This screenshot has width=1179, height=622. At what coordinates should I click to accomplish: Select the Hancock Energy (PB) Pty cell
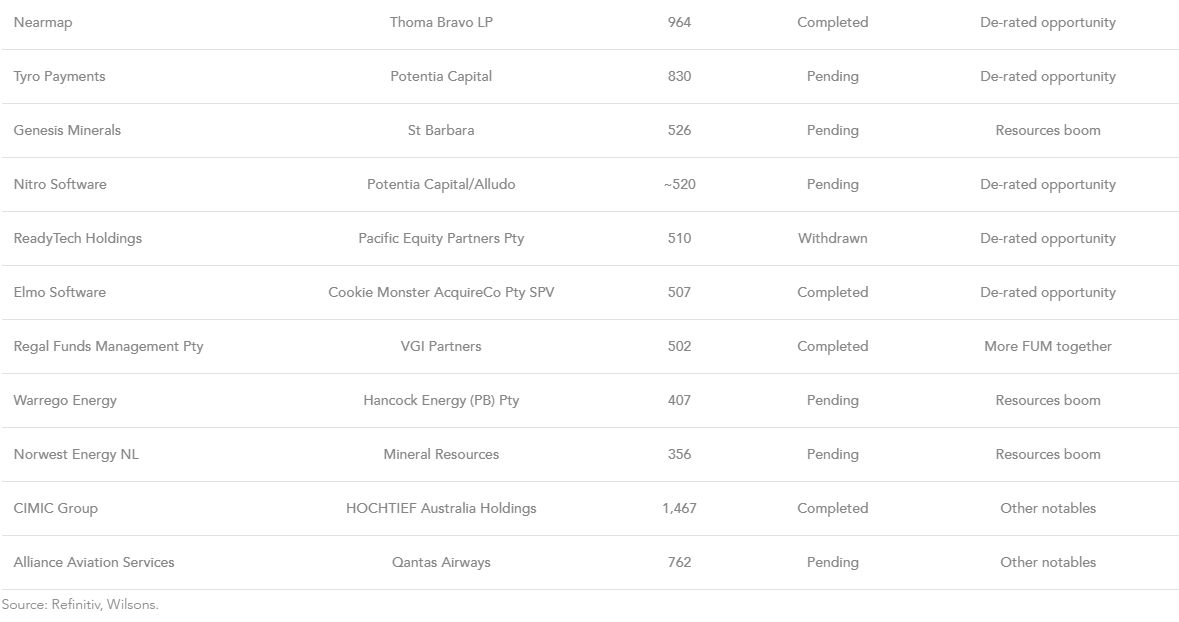(441, 400)
